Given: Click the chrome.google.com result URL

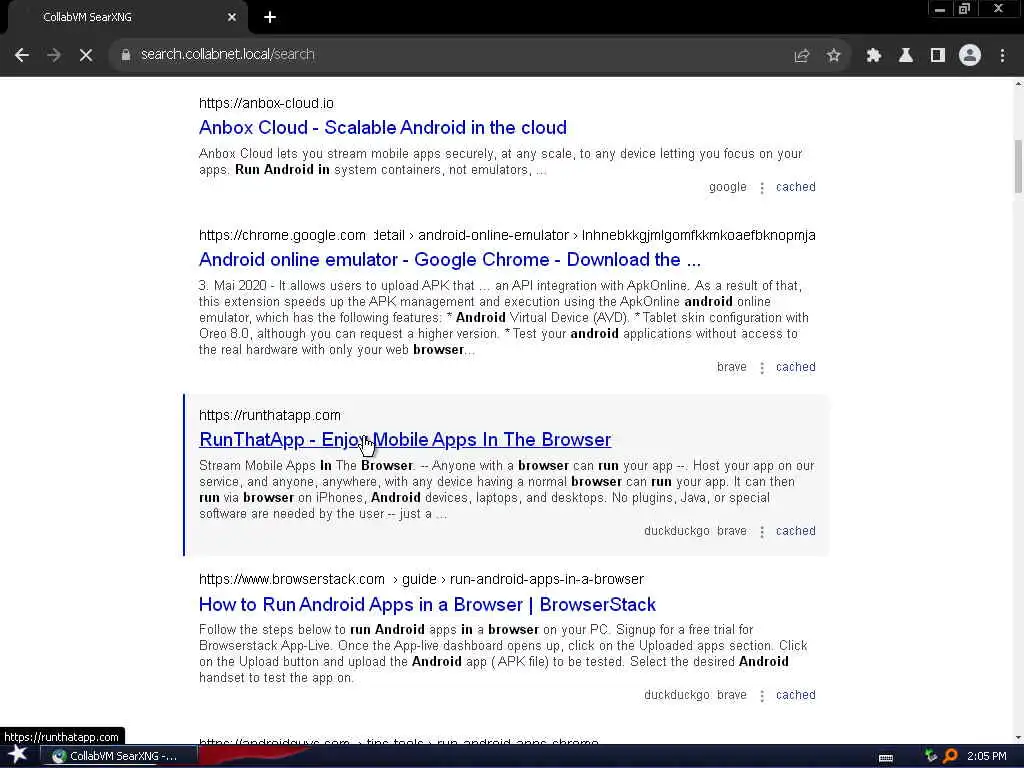Looking at the screenshot, I should [x=507, y=235].
